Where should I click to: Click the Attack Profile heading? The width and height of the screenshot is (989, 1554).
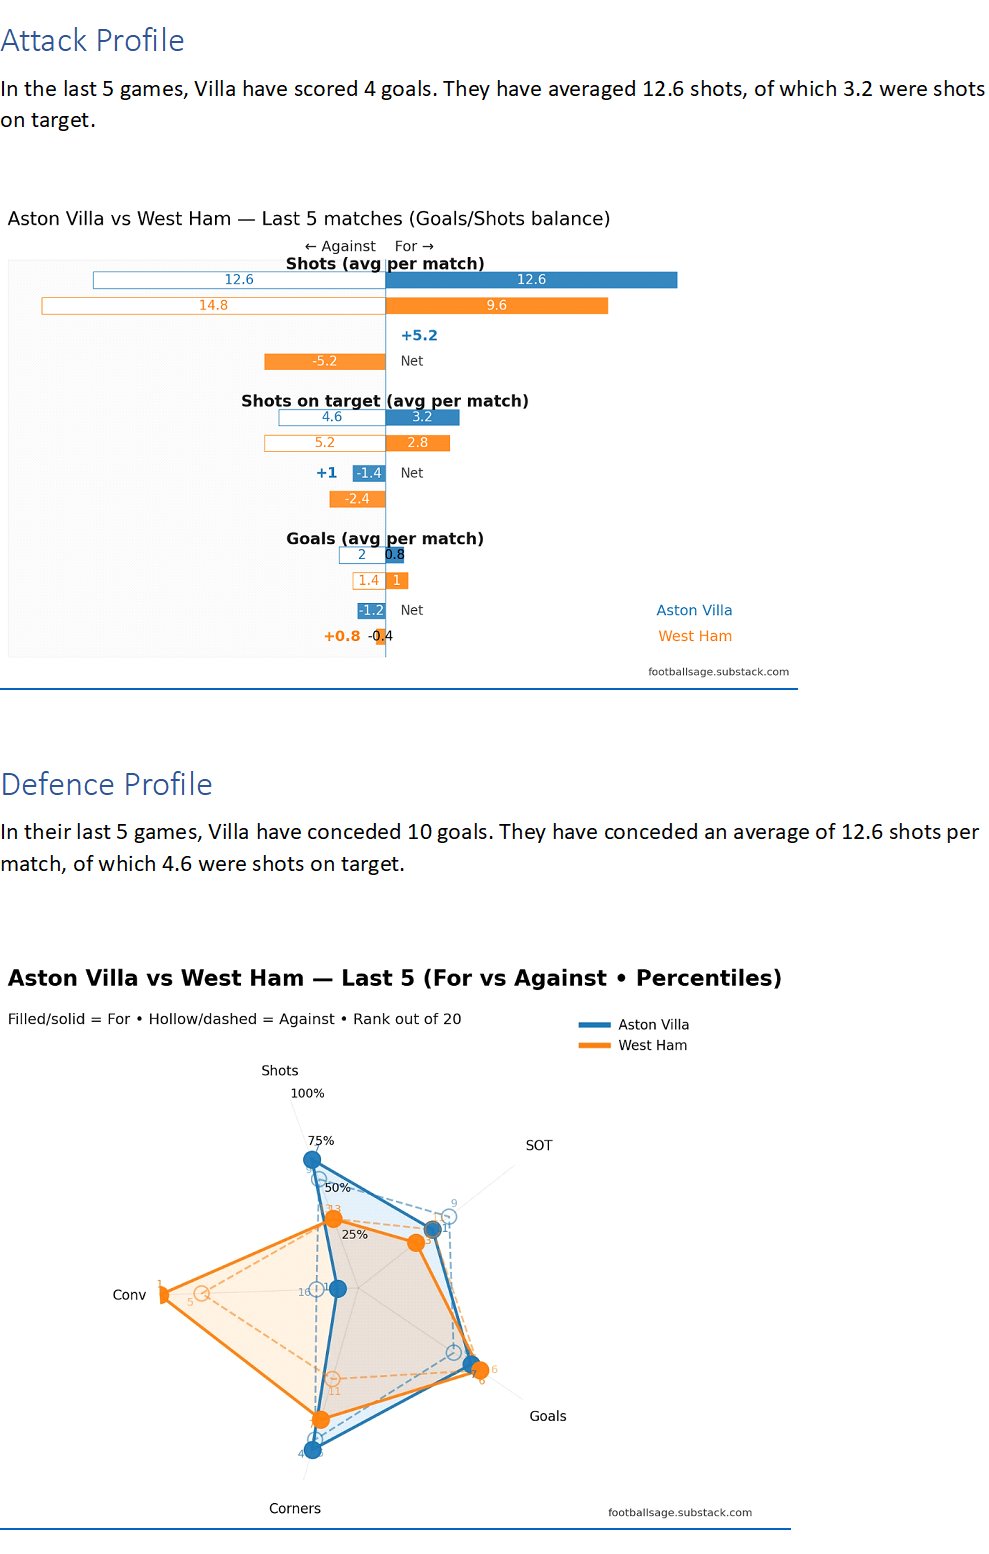coord(93,41)
